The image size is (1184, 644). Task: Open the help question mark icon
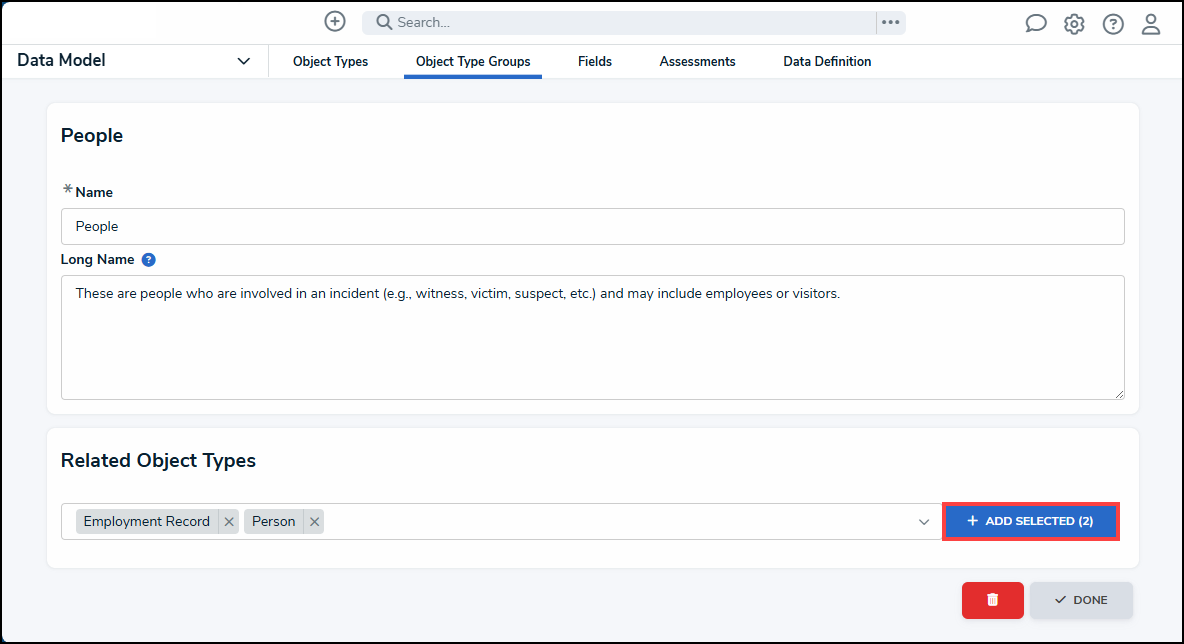(1113, 24)
